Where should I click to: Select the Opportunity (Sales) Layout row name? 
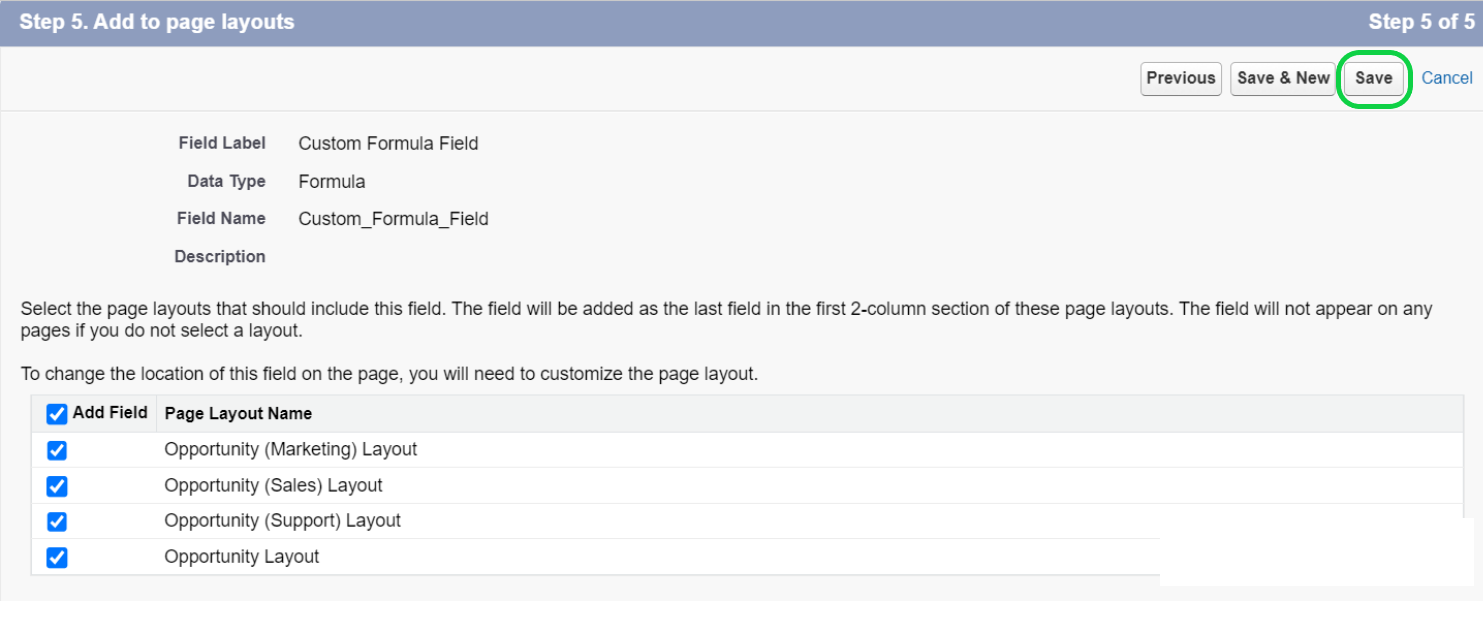tap(274, 486)
